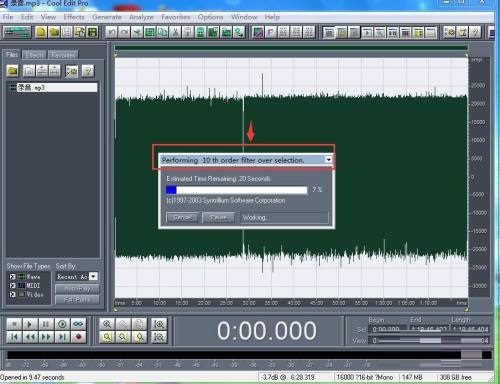Cancel the filter operation in progress dialog
500x384 pixels.
[x=182, y=218]
